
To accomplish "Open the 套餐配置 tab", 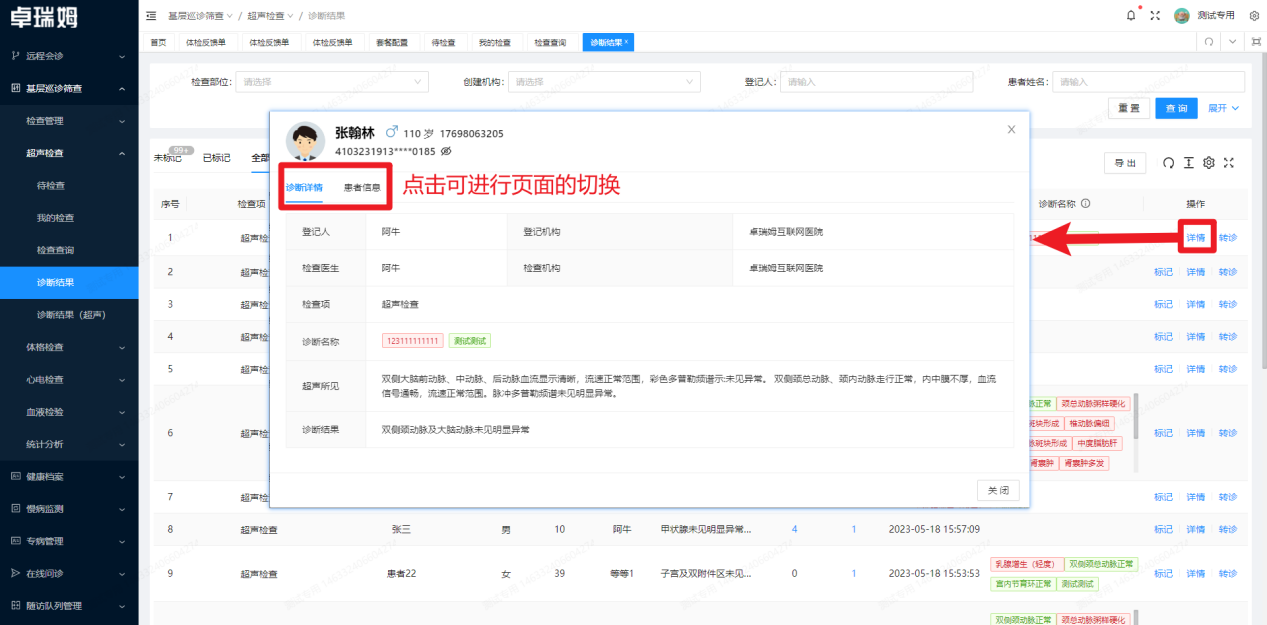I will point(392,42).
